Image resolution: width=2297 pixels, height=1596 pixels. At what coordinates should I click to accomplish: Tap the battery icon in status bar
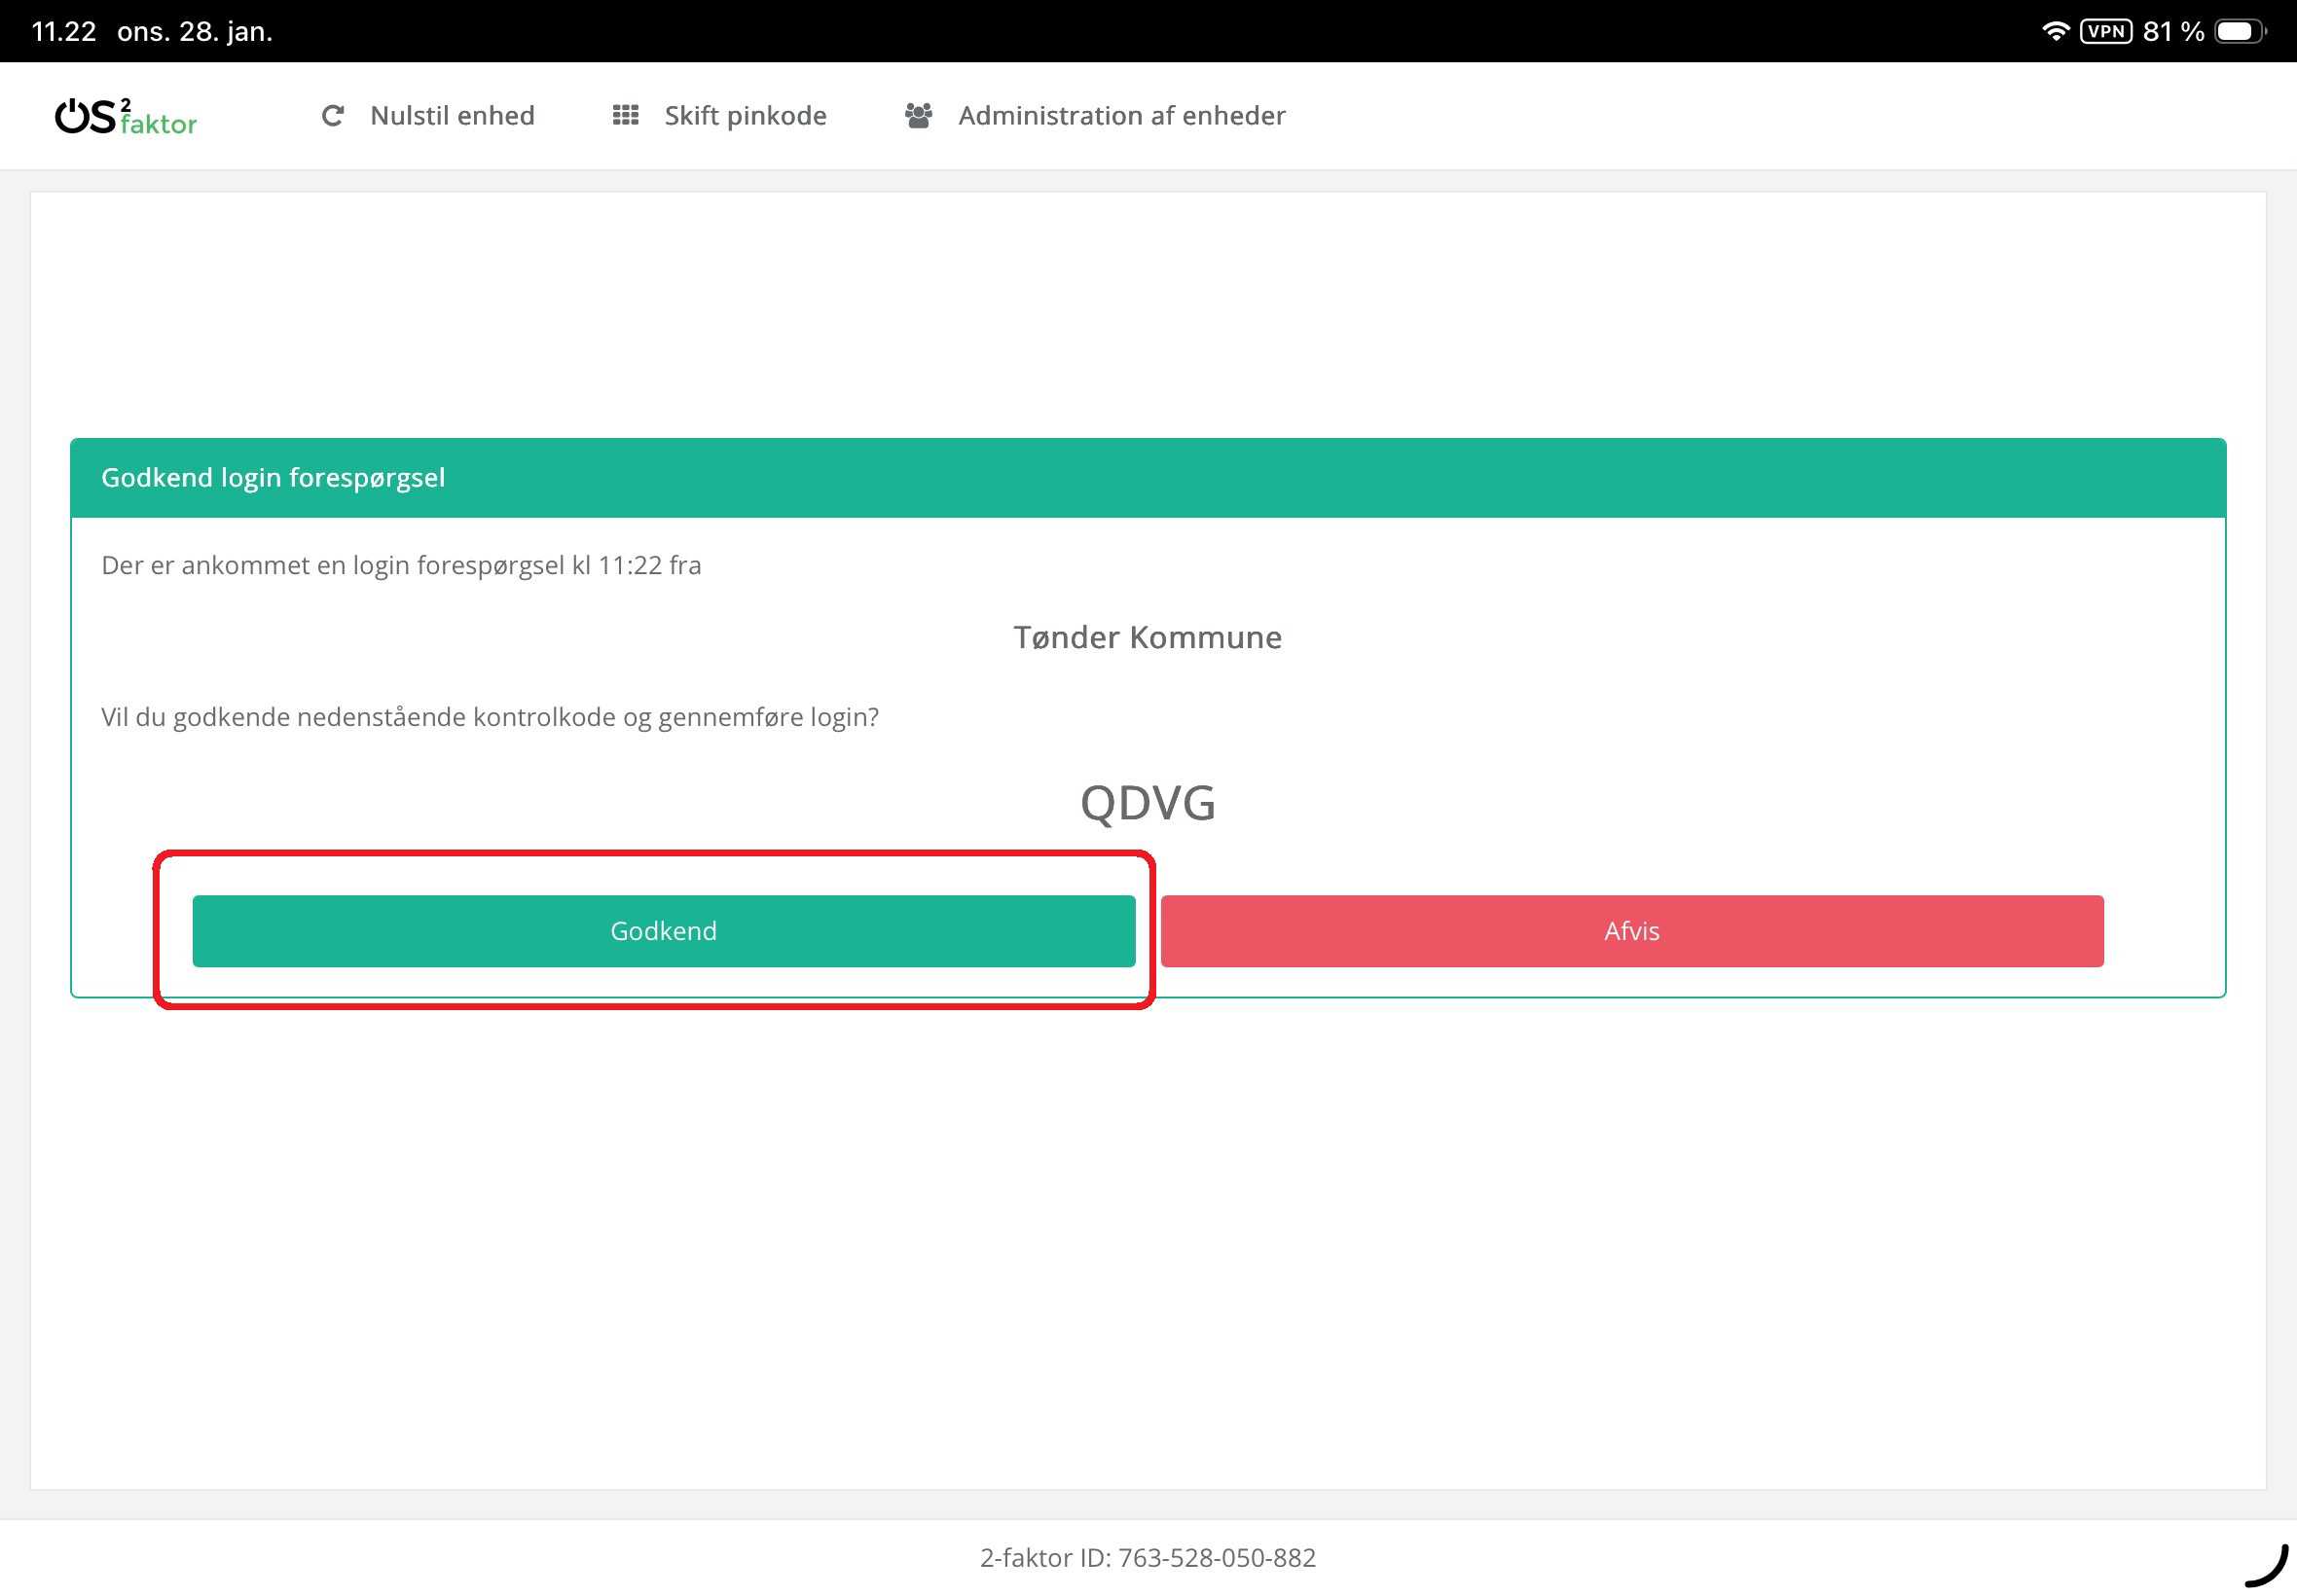pyautogui.click(x=2240, y=31)
